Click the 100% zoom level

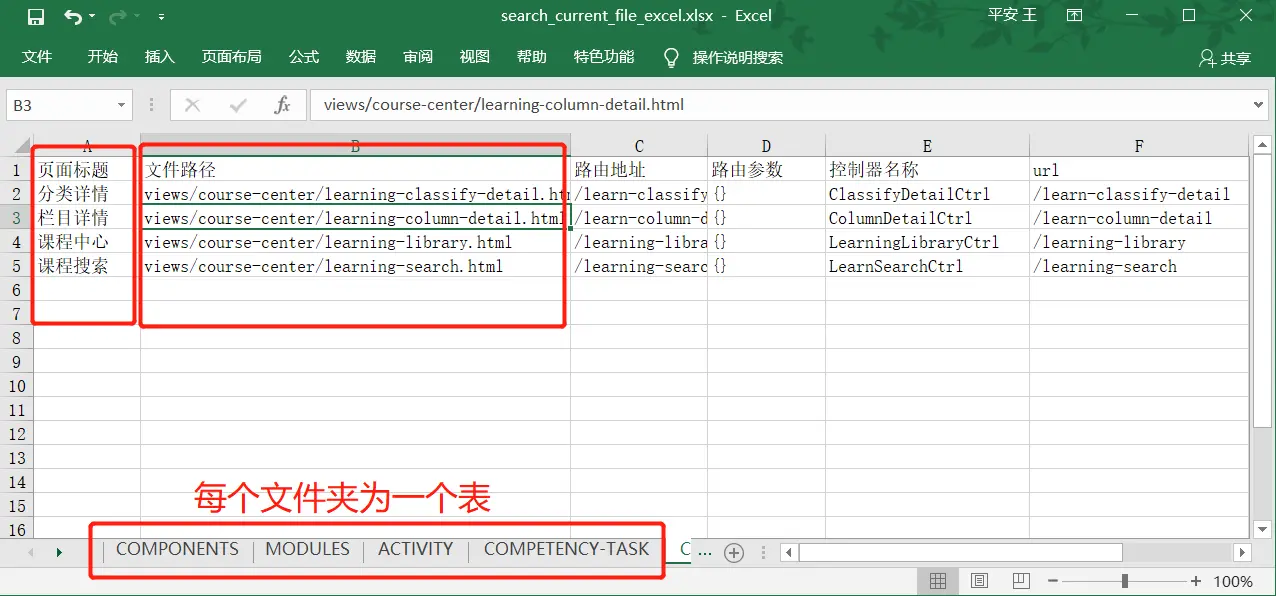coord(1233,581)
